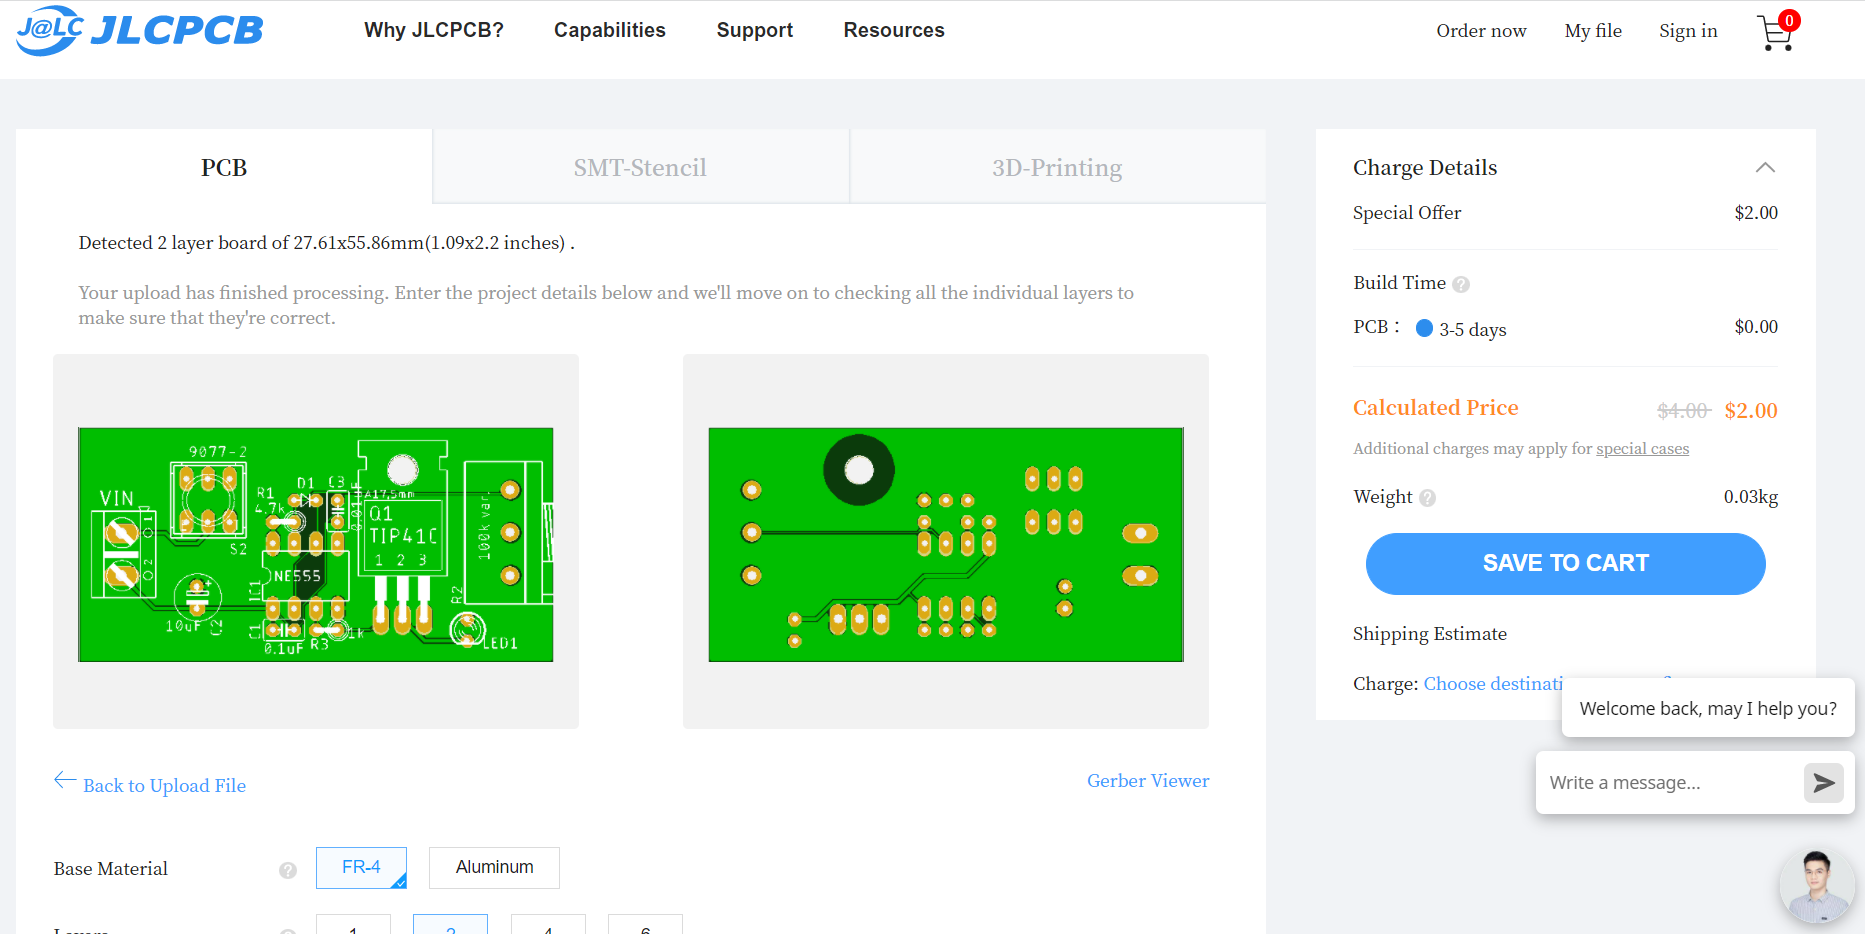The image size is (1865, 934).
Task: Choose Aluminum as base material
Action: (494, 867)
